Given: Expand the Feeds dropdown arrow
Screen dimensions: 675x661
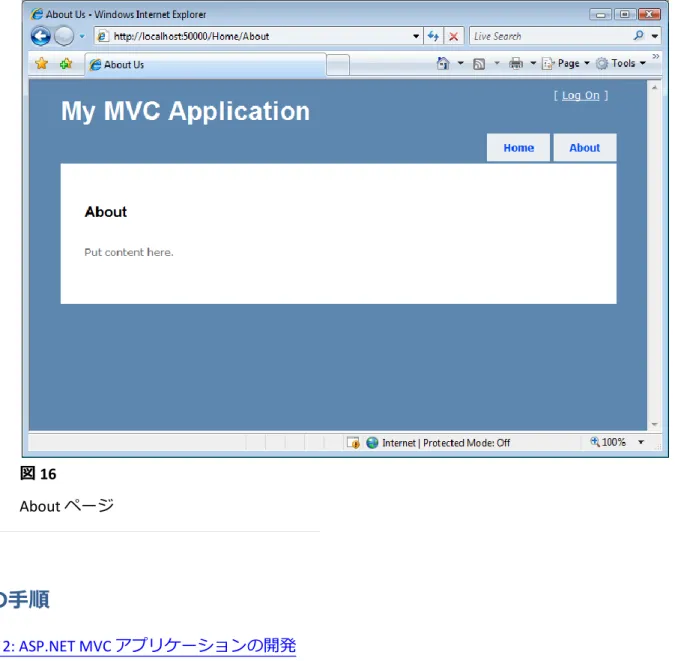Looking at the screenshot, I should pos(497,63).
